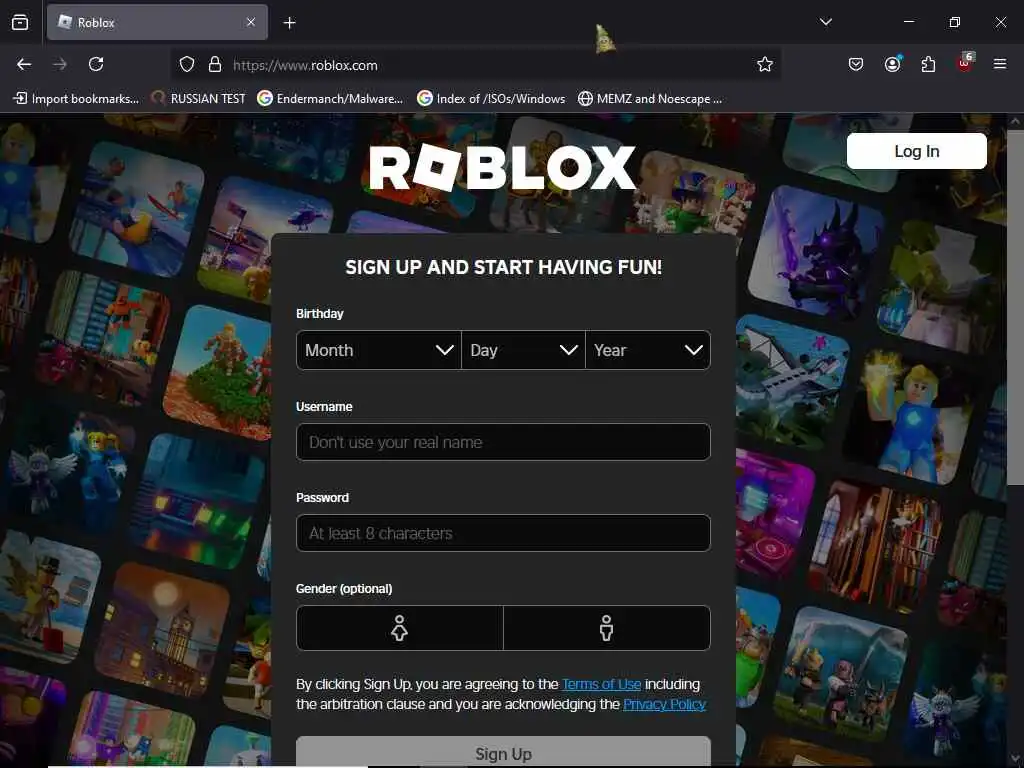Screen dimensions: 1024x768
Task: Close the browser window
Action: click(1000, 22)
